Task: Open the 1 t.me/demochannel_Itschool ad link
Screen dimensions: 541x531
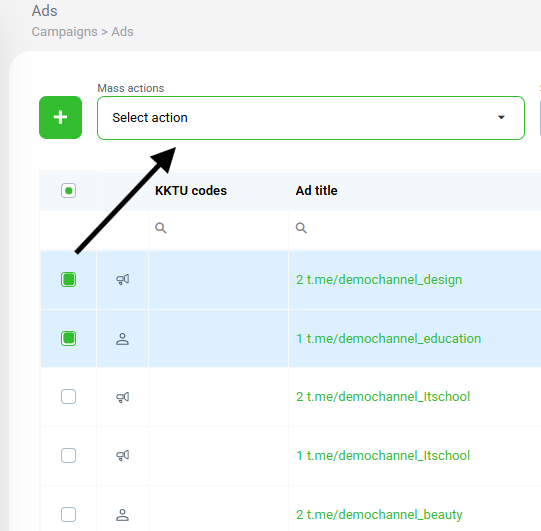Action: click(383, 455)
